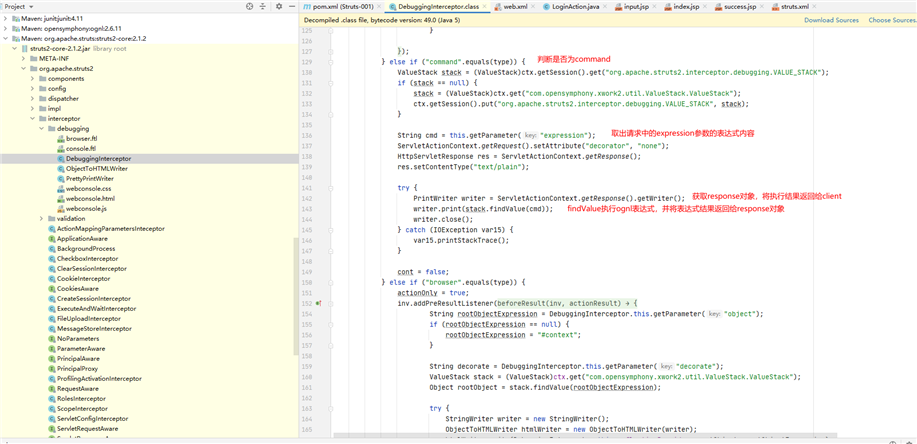Expand the Maven: opensymphony:ognl:2.6.11 node
This screenshot has height=444, width=917.
point(5,29)
